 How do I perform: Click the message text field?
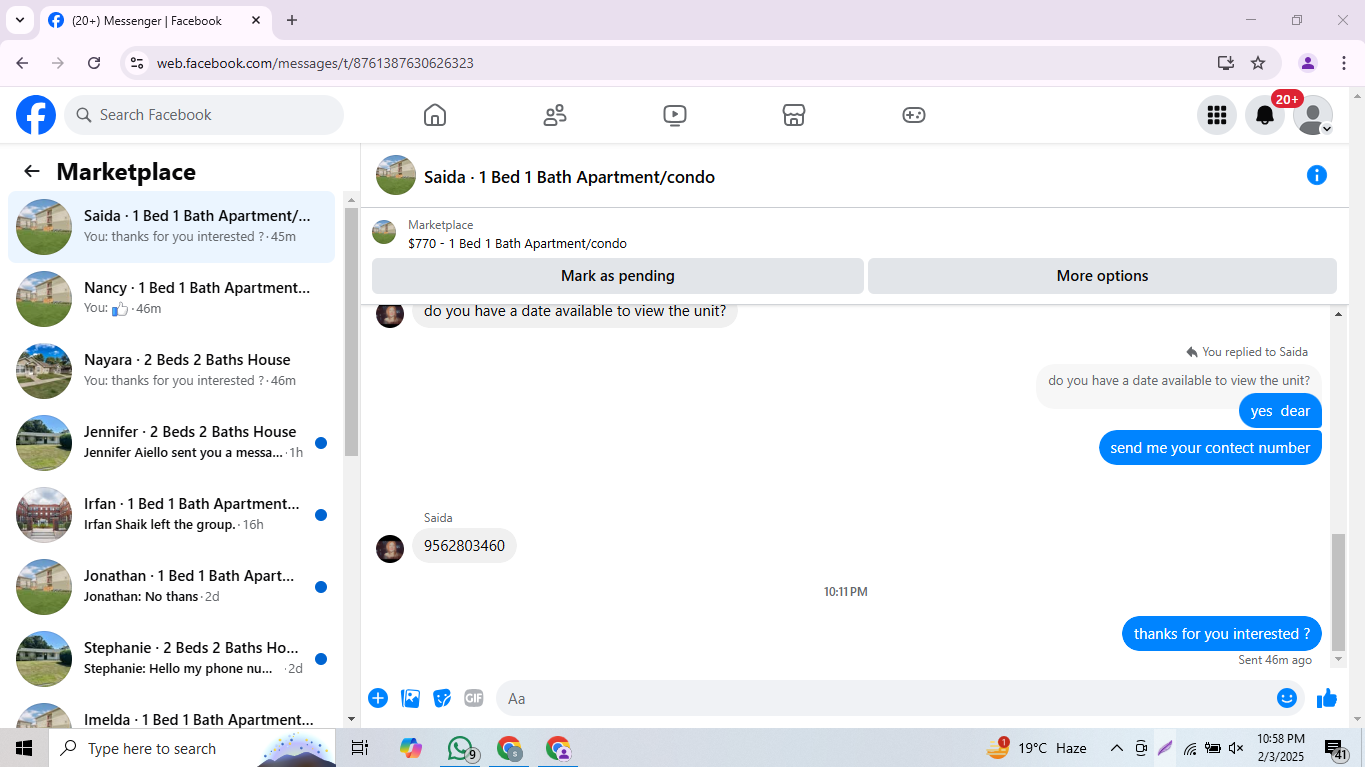[885, 698]
